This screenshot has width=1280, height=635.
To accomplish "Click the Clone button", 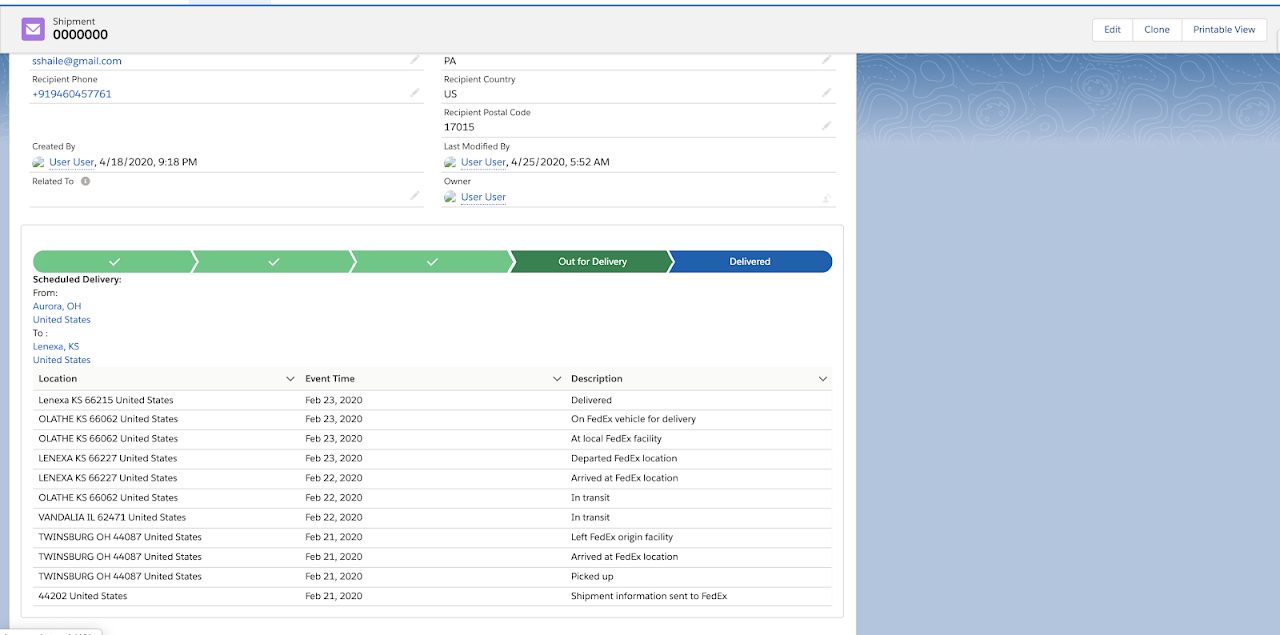I will (1156, 29).
